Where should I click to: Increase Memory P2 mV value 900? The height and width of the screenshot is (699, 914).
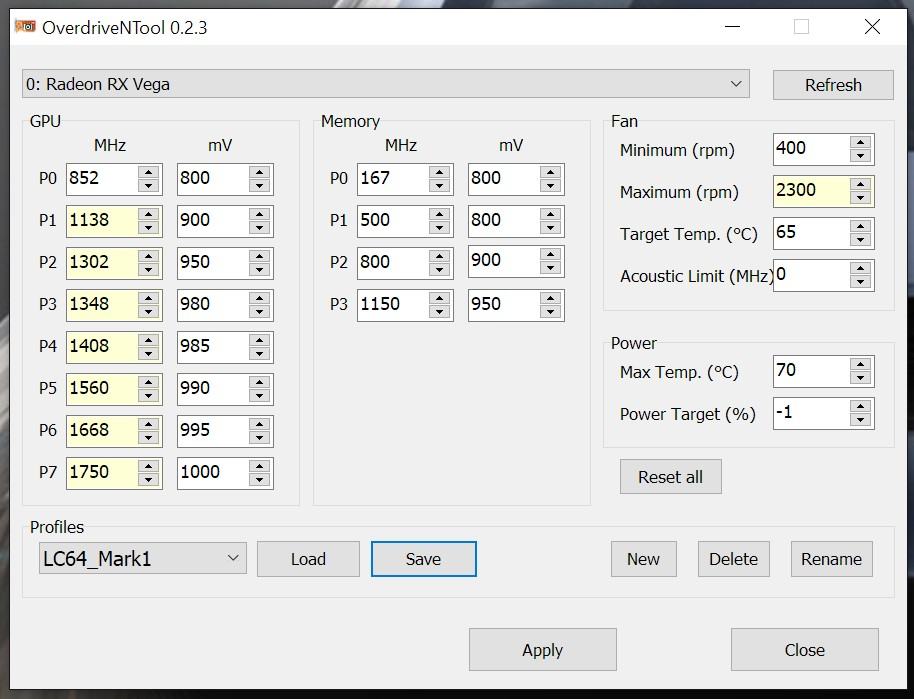[x=550, y=254]
